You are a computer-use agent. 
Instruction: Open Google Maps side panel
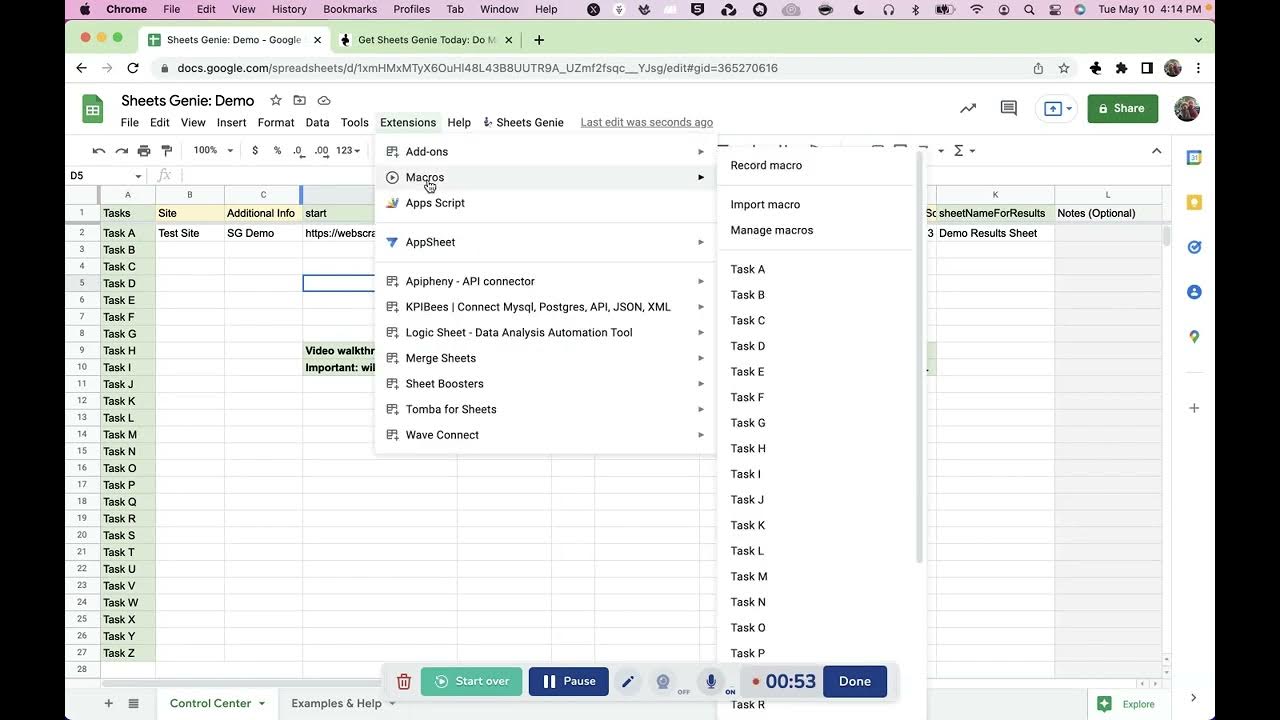tap(1194, 337)
